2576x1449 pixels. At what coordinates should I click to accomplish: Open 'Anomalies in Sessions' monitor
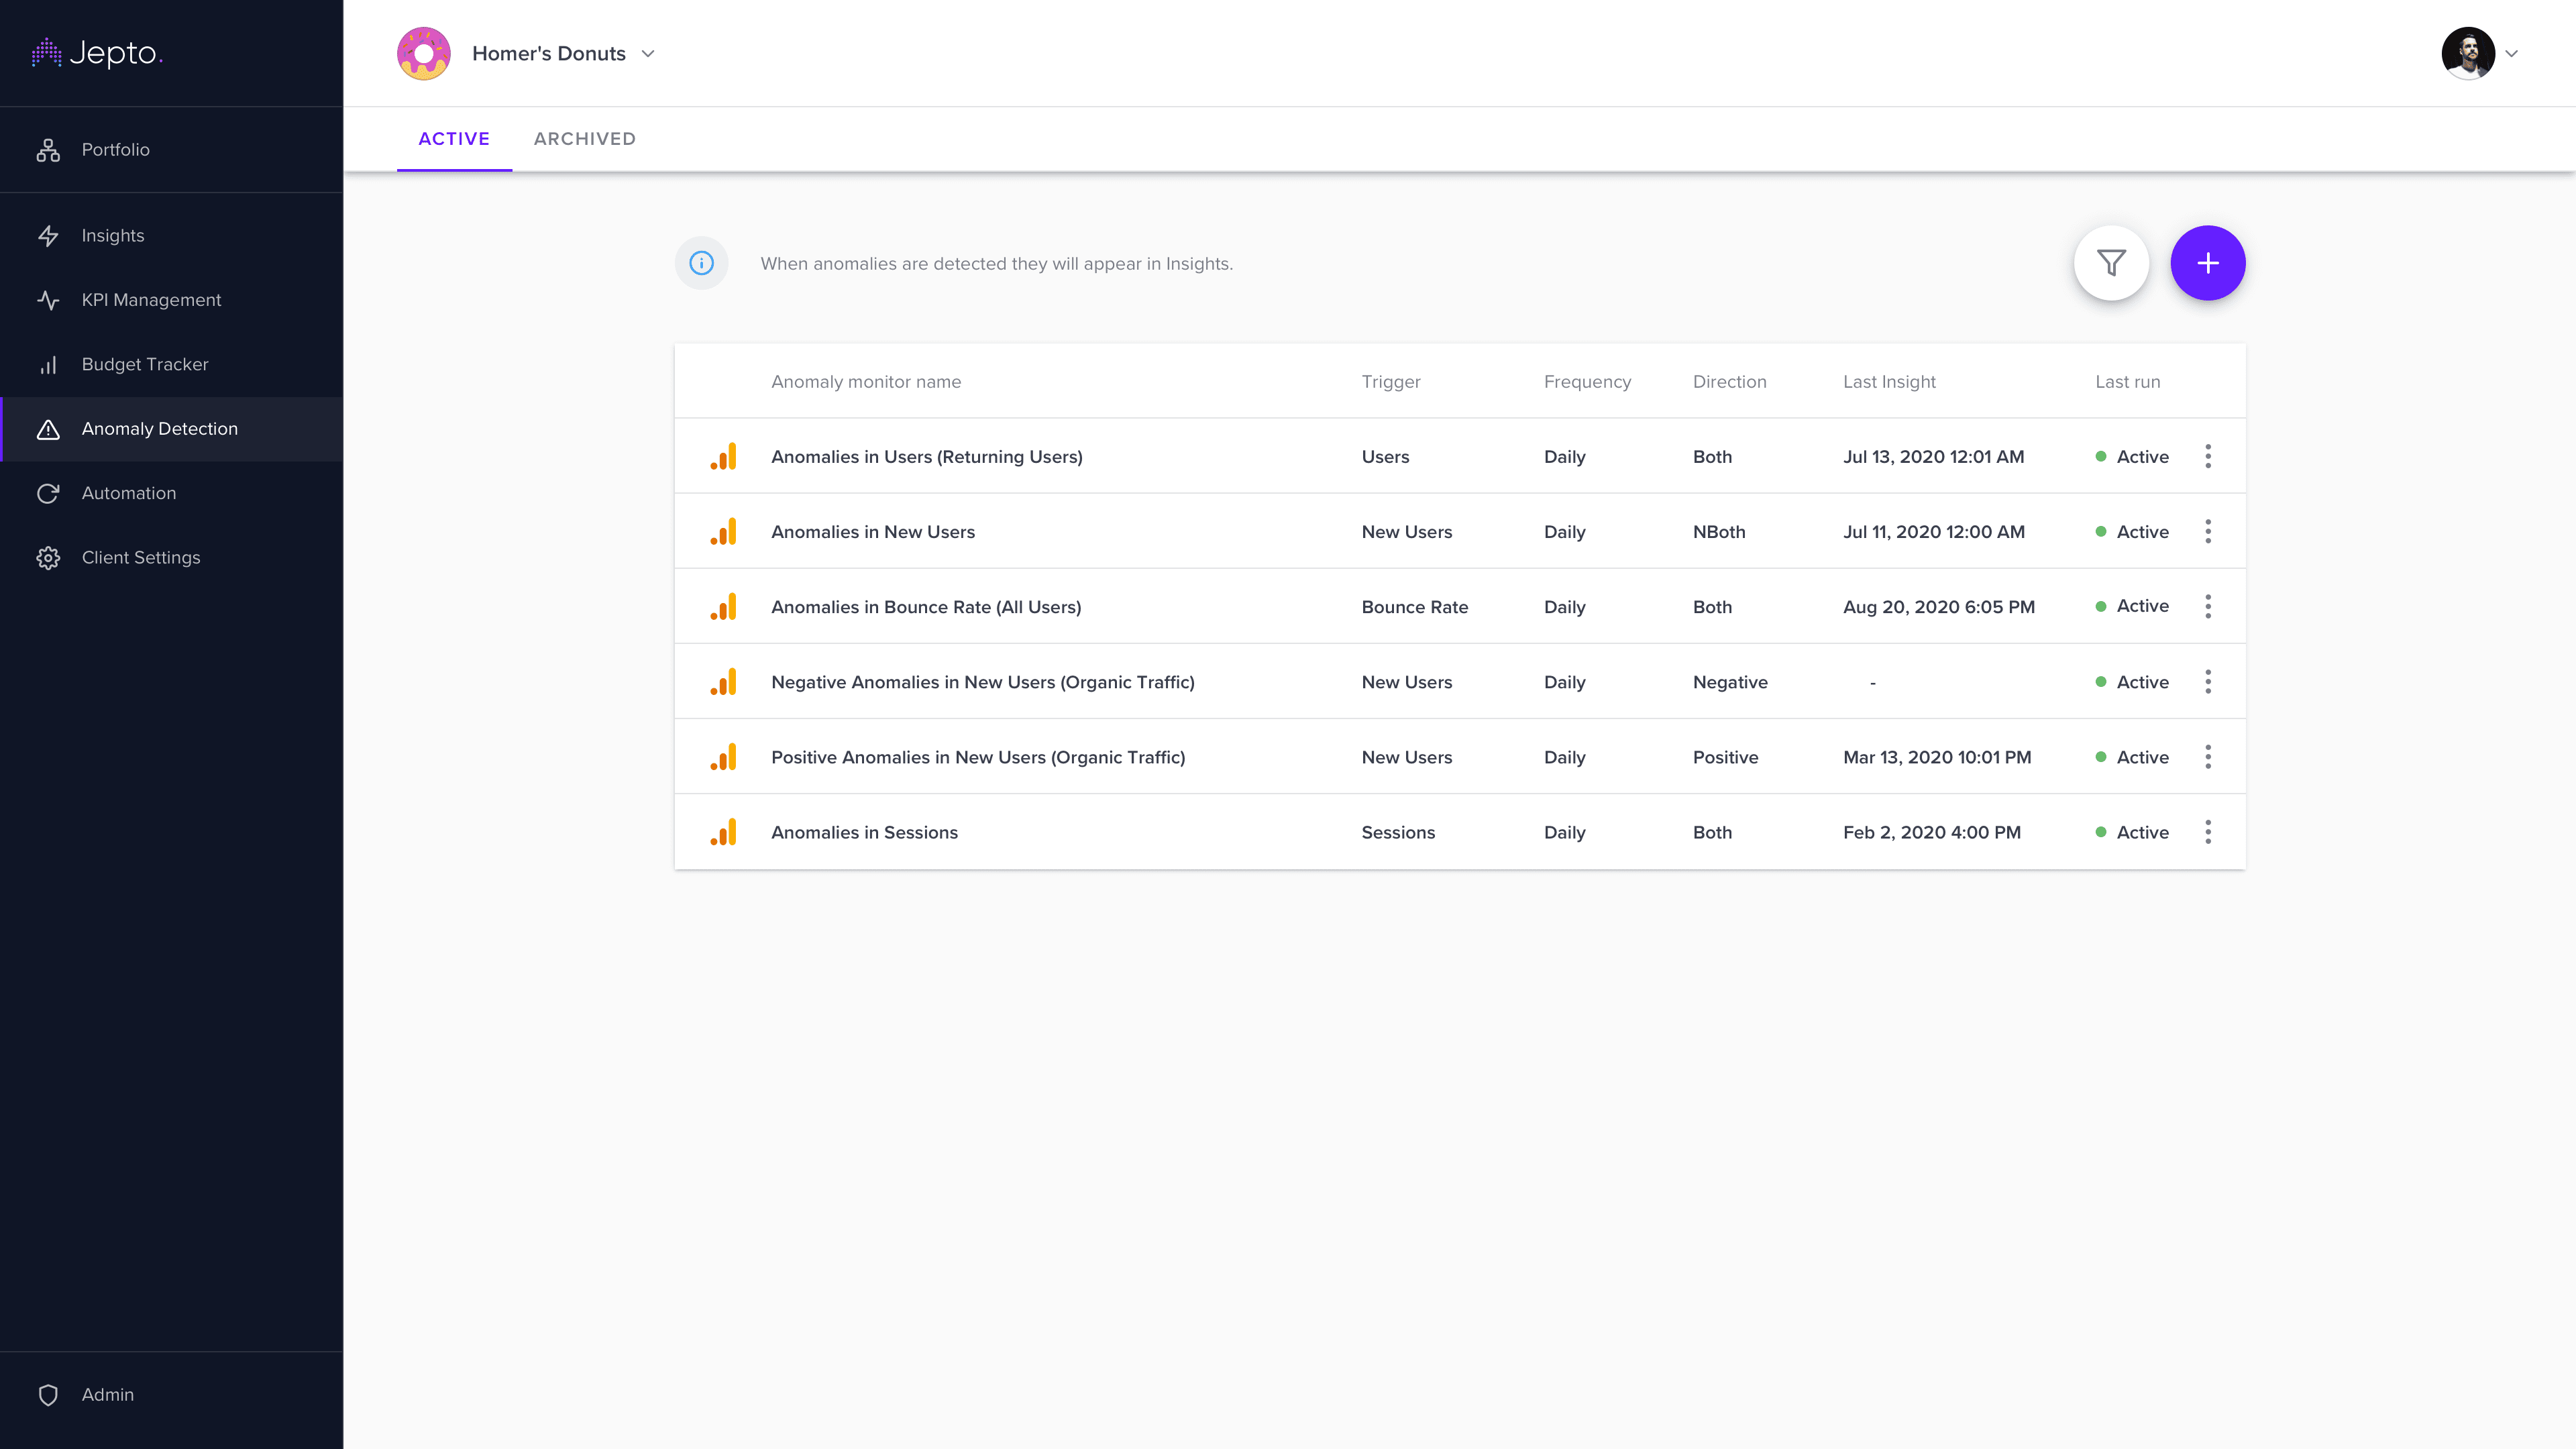coord(864,832)
